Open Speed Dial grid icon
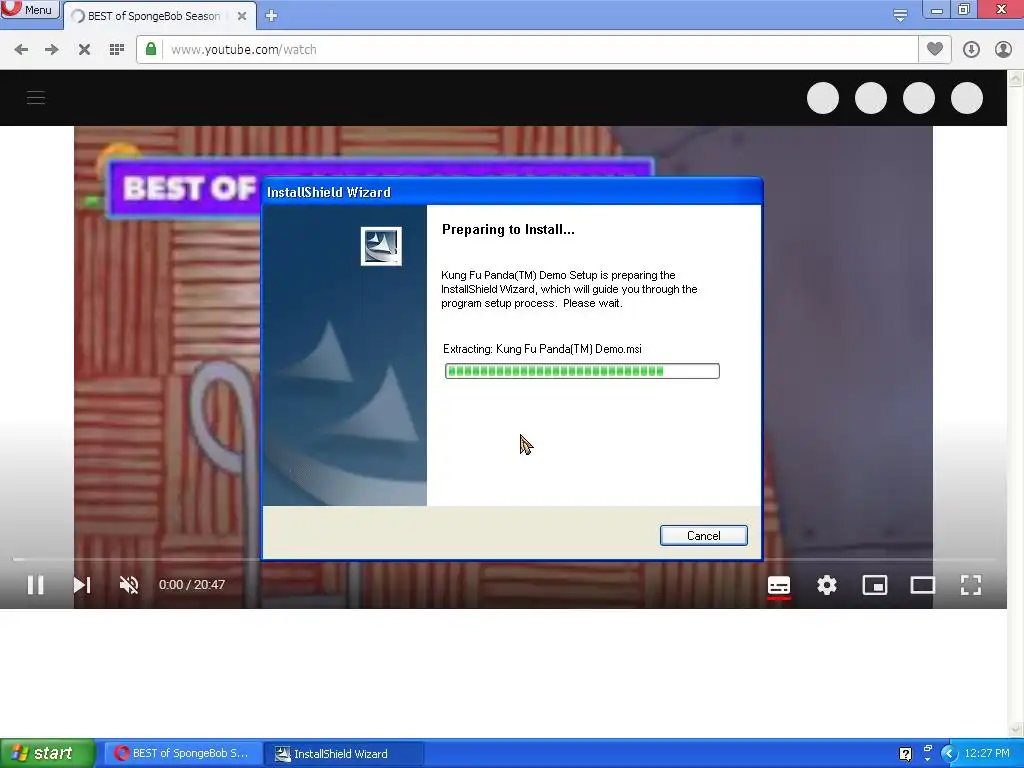Screen dimensions: 1024x768 click(117, 50)
